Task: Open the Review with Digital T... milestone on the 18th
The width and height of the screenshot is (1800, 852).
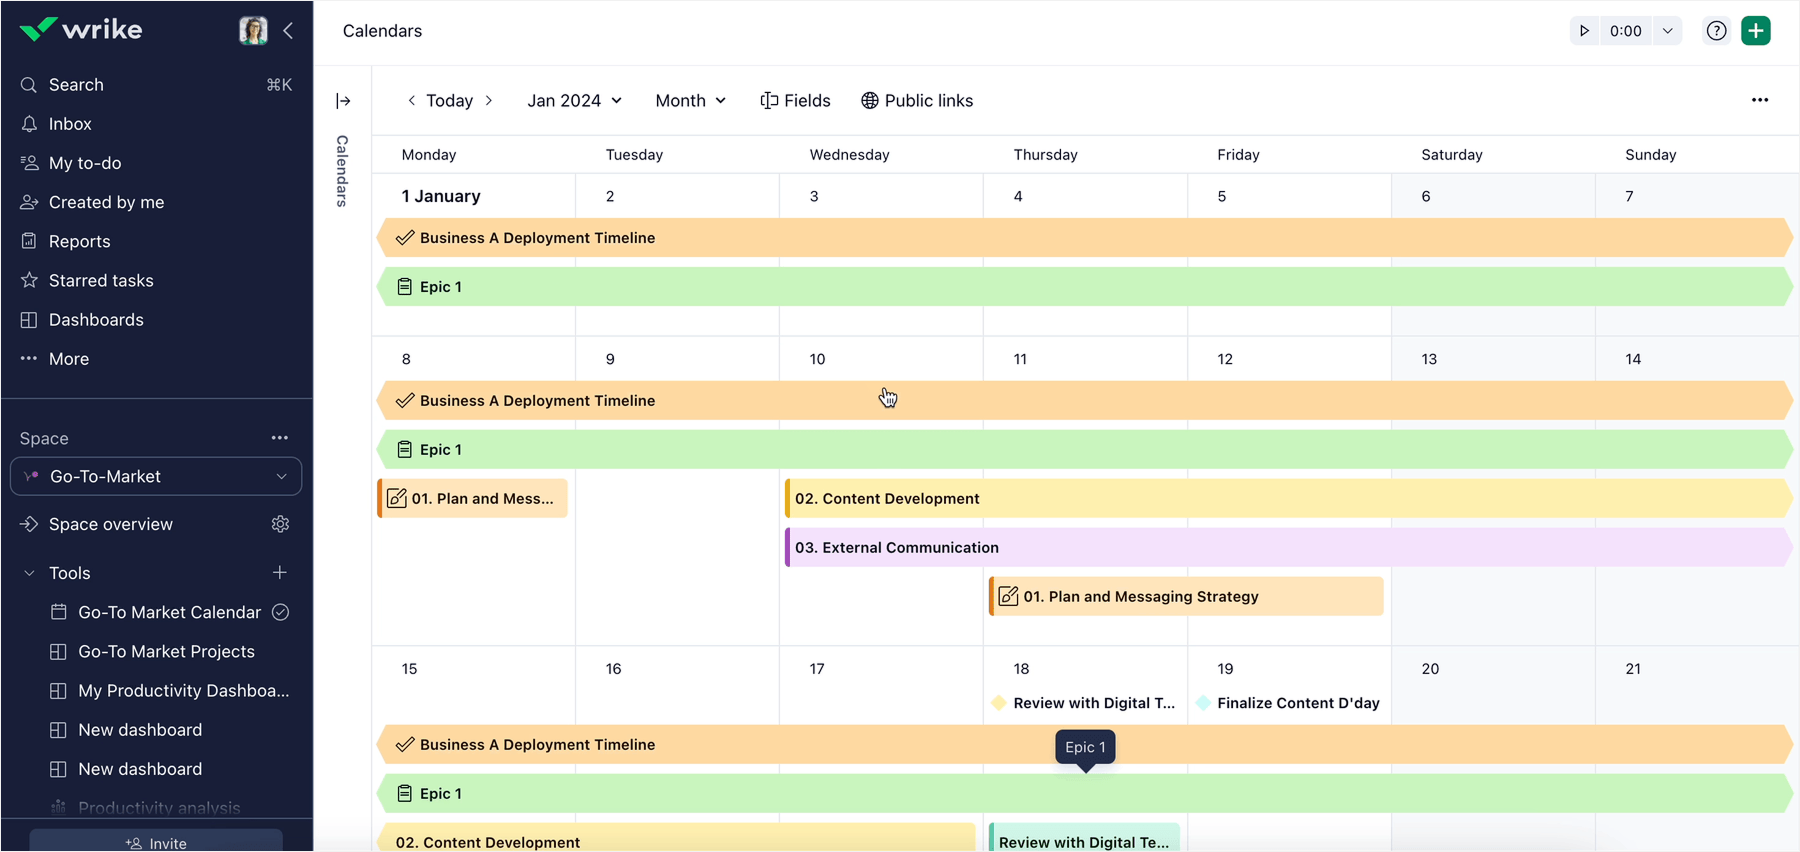Action: 1084,703
